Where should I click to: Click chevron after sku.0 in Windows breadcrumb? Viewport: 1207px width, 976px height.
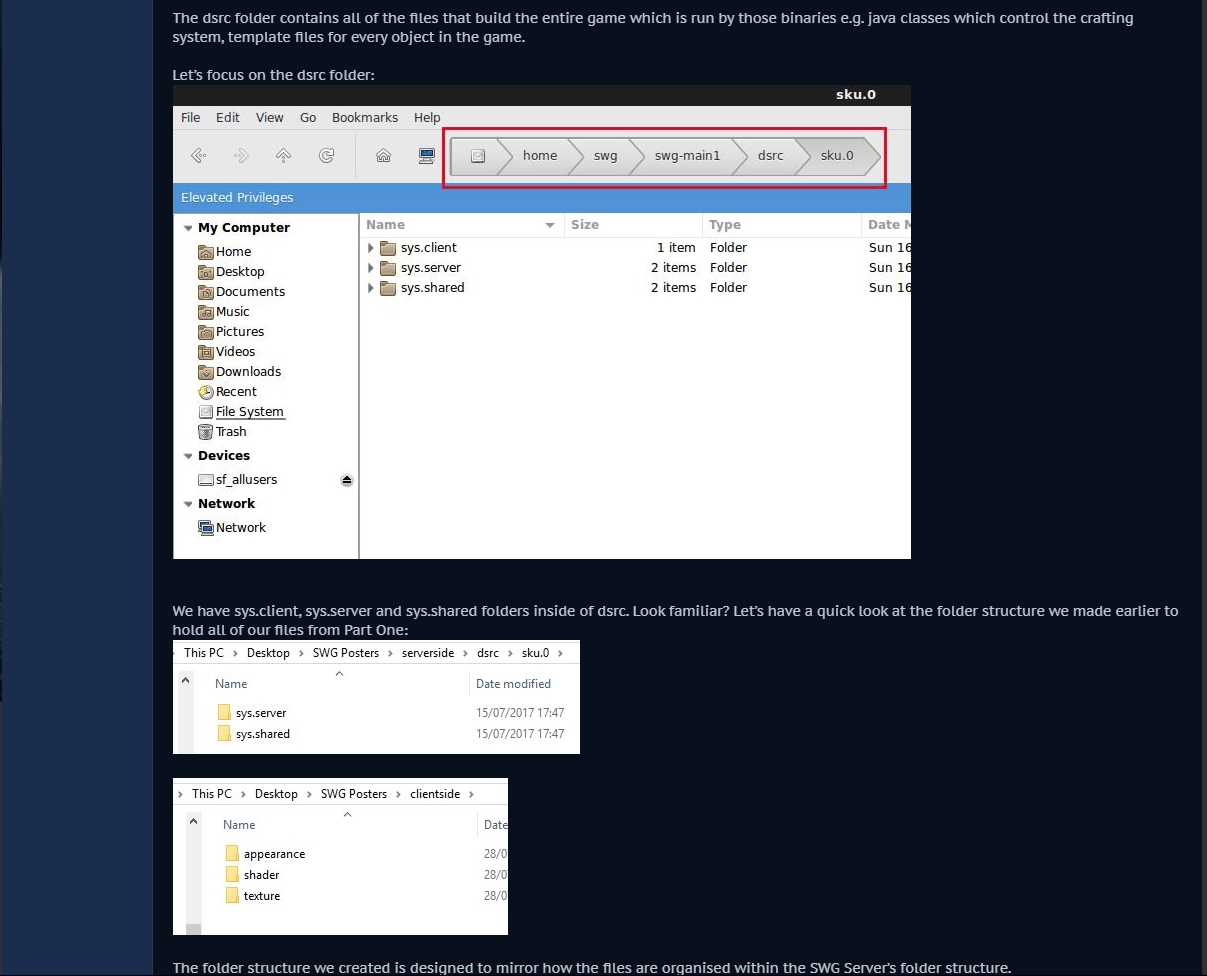[561, 653]
